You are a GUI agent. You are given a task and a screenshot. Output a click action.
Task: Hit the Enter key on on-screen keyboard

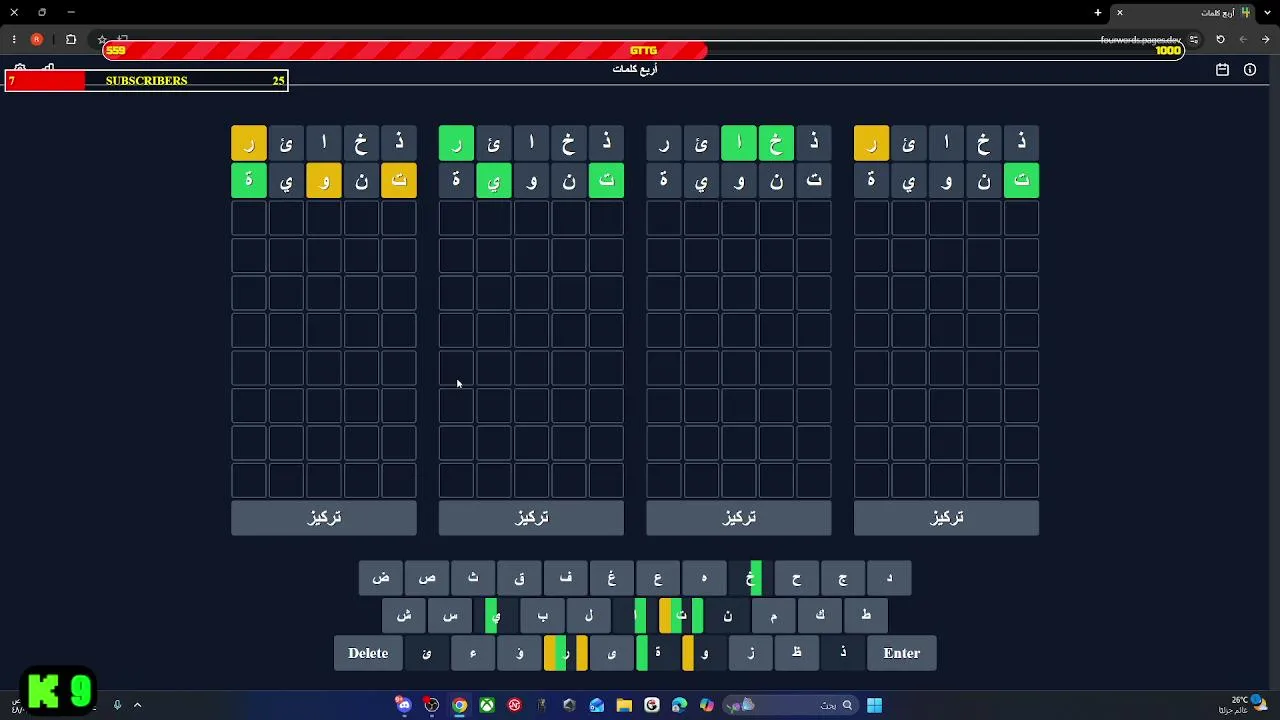(x=902, y=653)
